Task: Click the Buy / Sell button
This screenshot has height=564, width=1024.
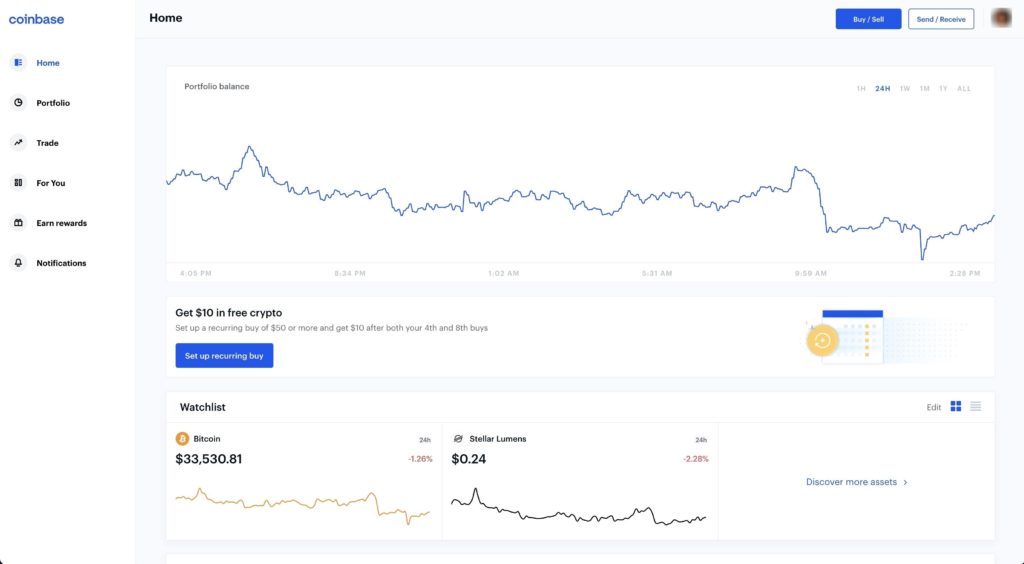Action: [868, 19]
